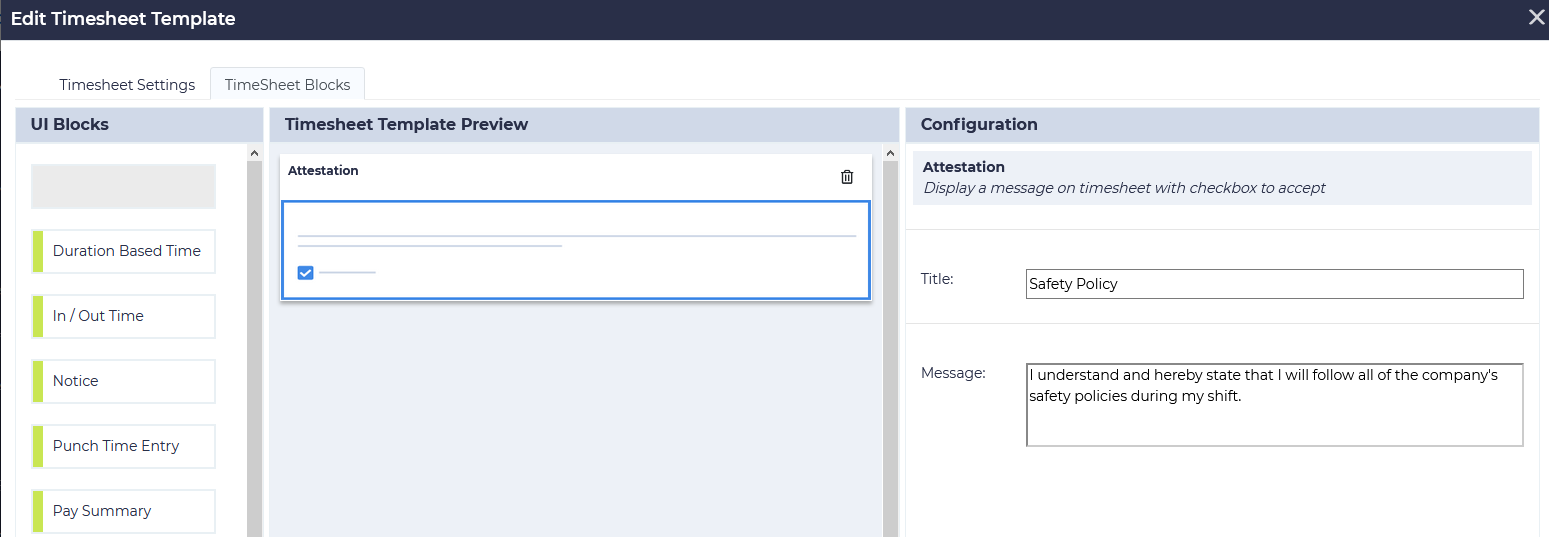Click the template preview scroll up arrow

[x=890, y=153]
